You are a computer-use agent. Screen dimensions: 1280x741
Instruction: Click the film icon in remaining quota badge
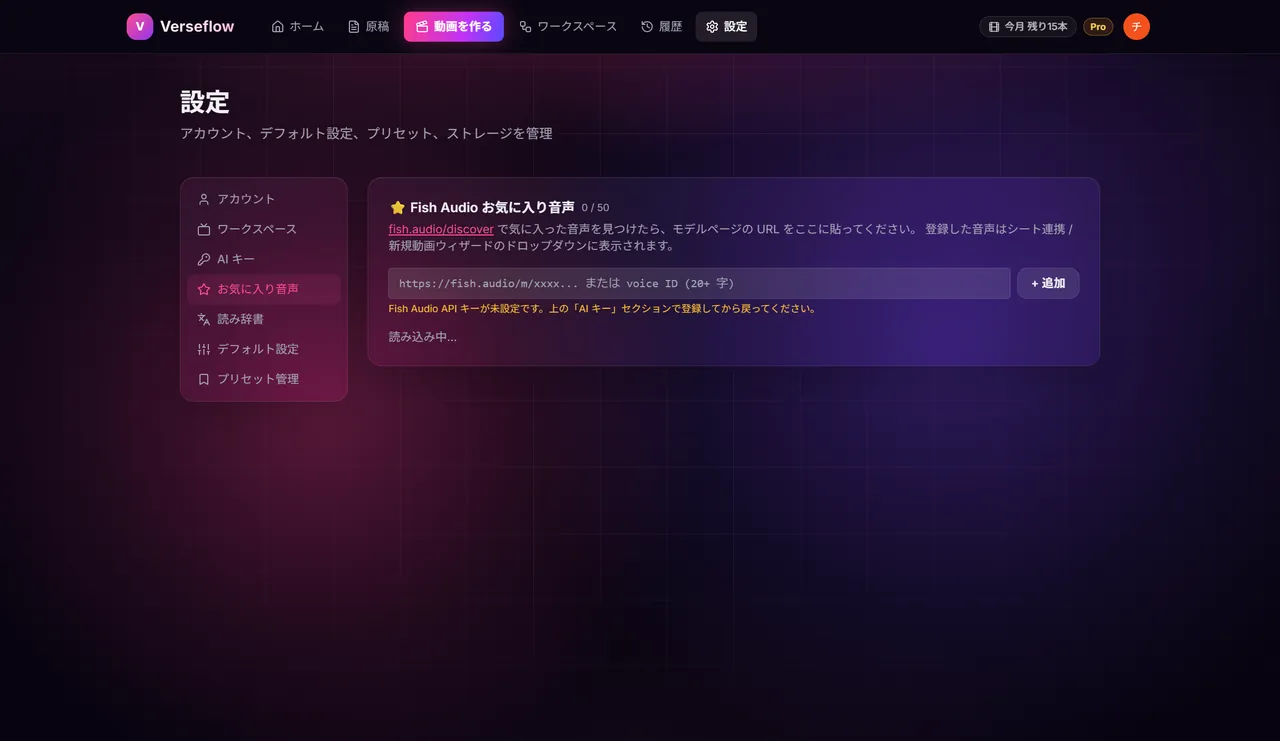pyautogui.click(x=994, y=27)
